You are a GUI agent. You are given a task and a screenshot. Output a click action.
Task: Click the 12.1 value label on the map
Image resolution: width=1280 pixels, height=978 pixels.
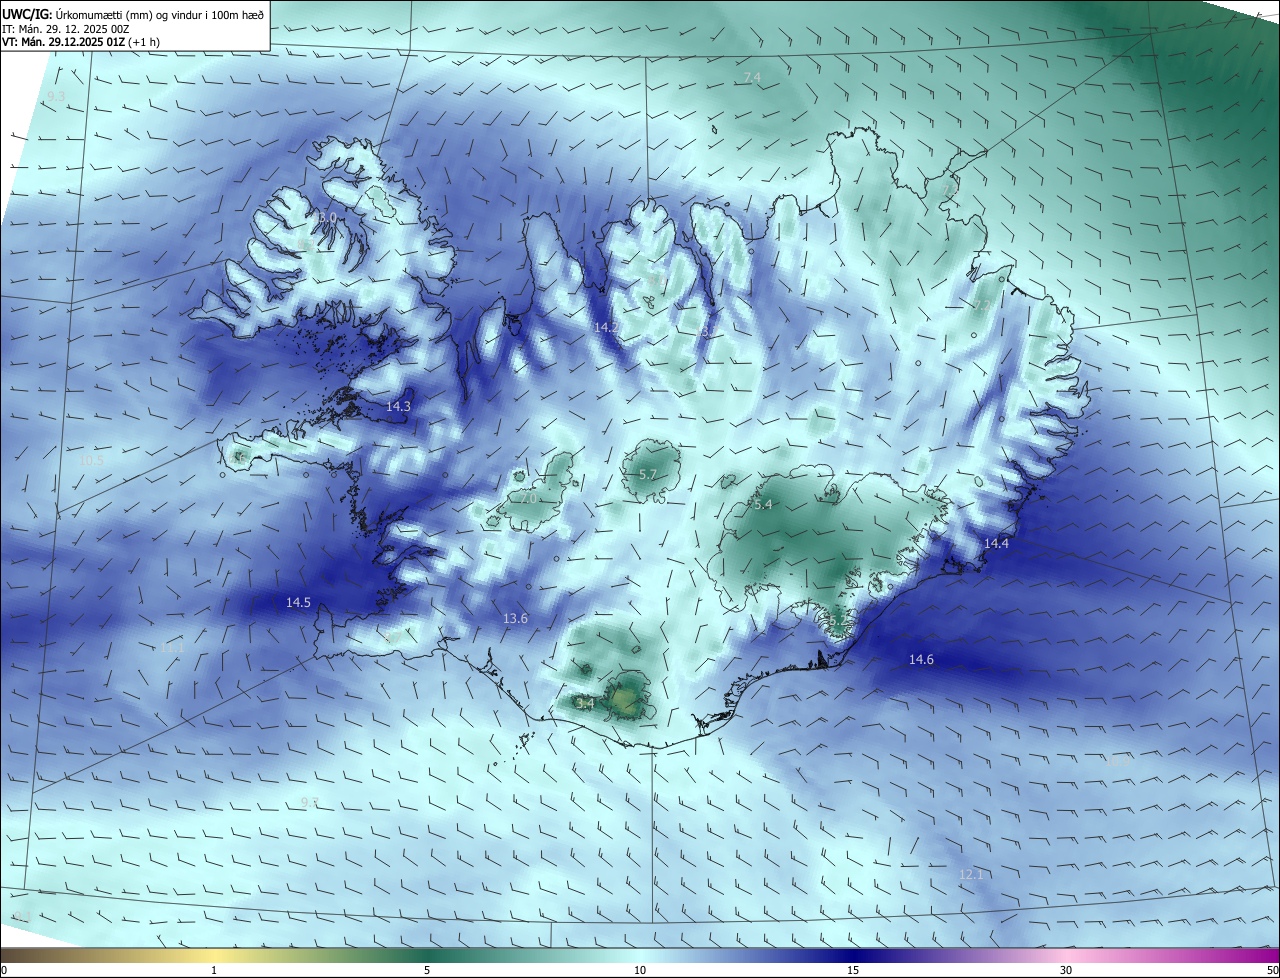(x=971, y=875)
